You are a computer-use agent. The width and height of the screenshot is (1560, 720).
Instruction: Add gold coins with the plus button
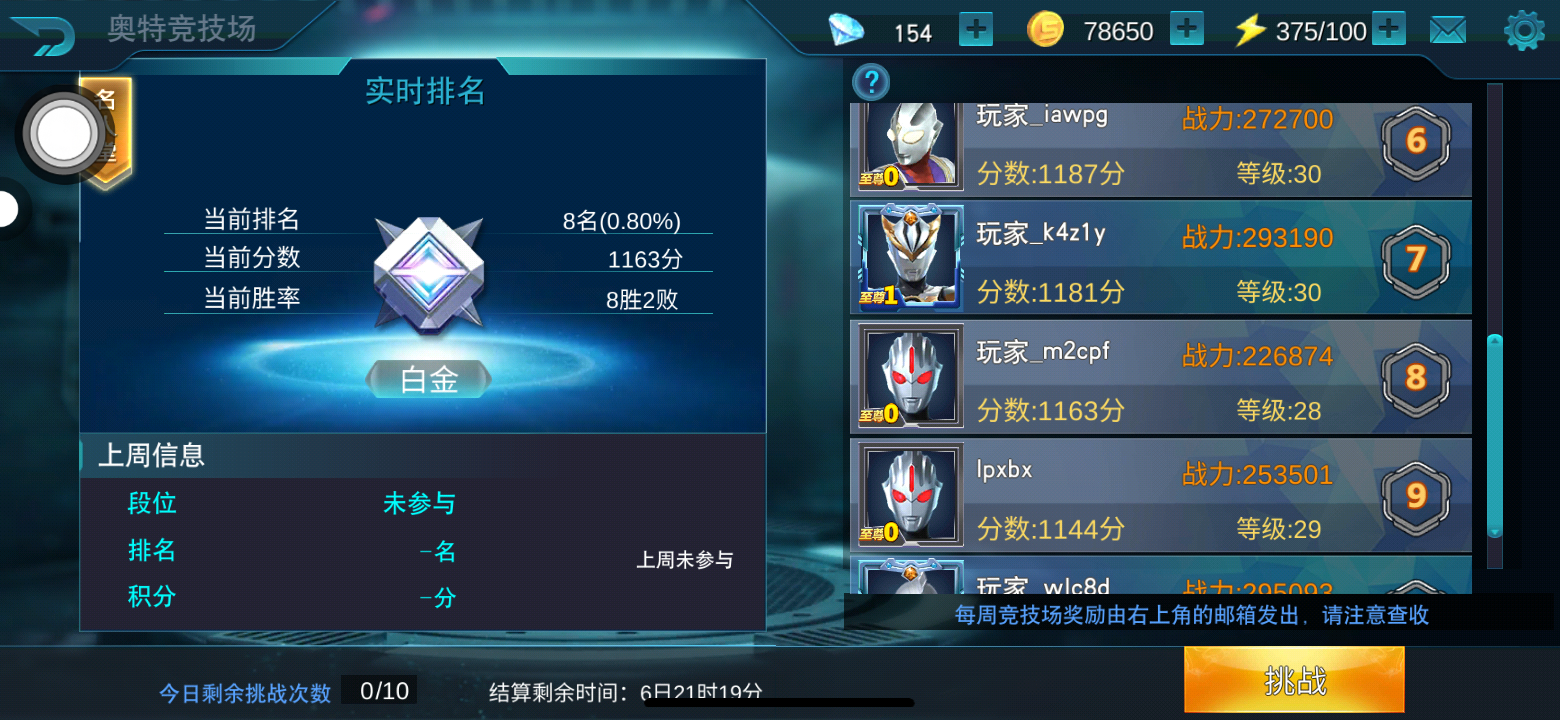tap(1186, 29)
